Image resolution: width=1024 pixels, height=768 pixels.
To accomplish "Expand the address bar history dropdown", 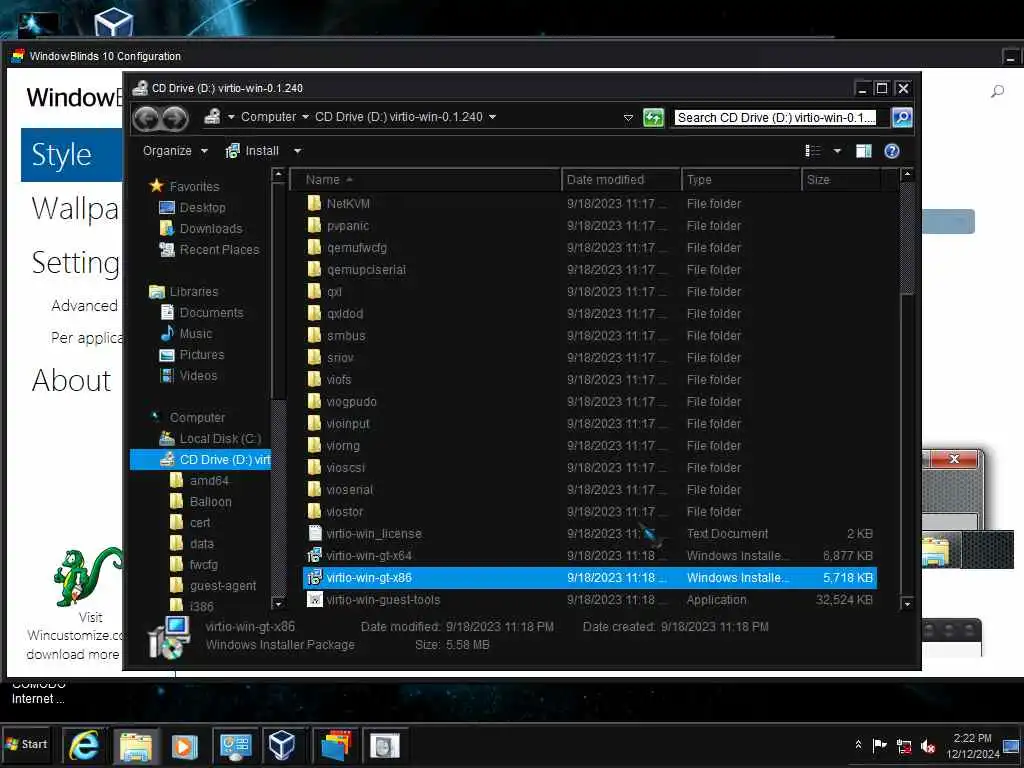I will click(x=628, y=118).
